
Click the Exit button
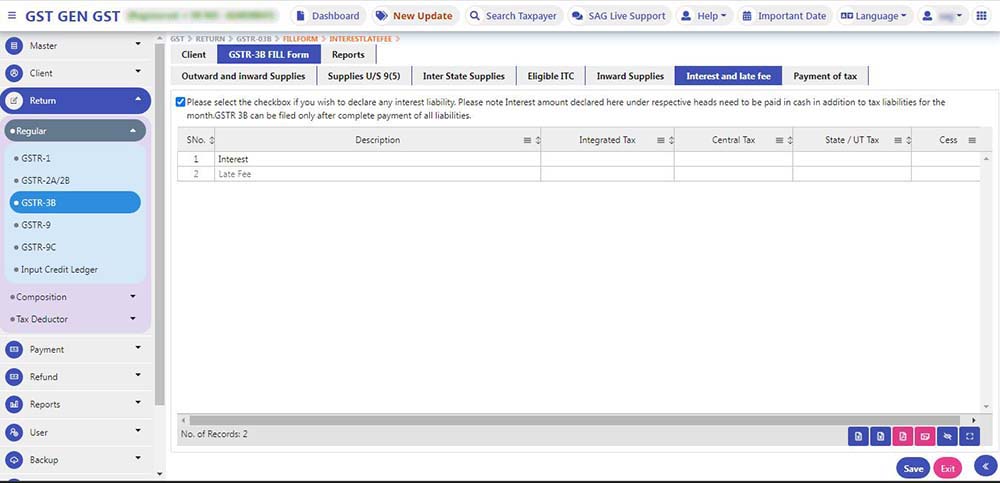pyautogui.click(x=947, y=468)
